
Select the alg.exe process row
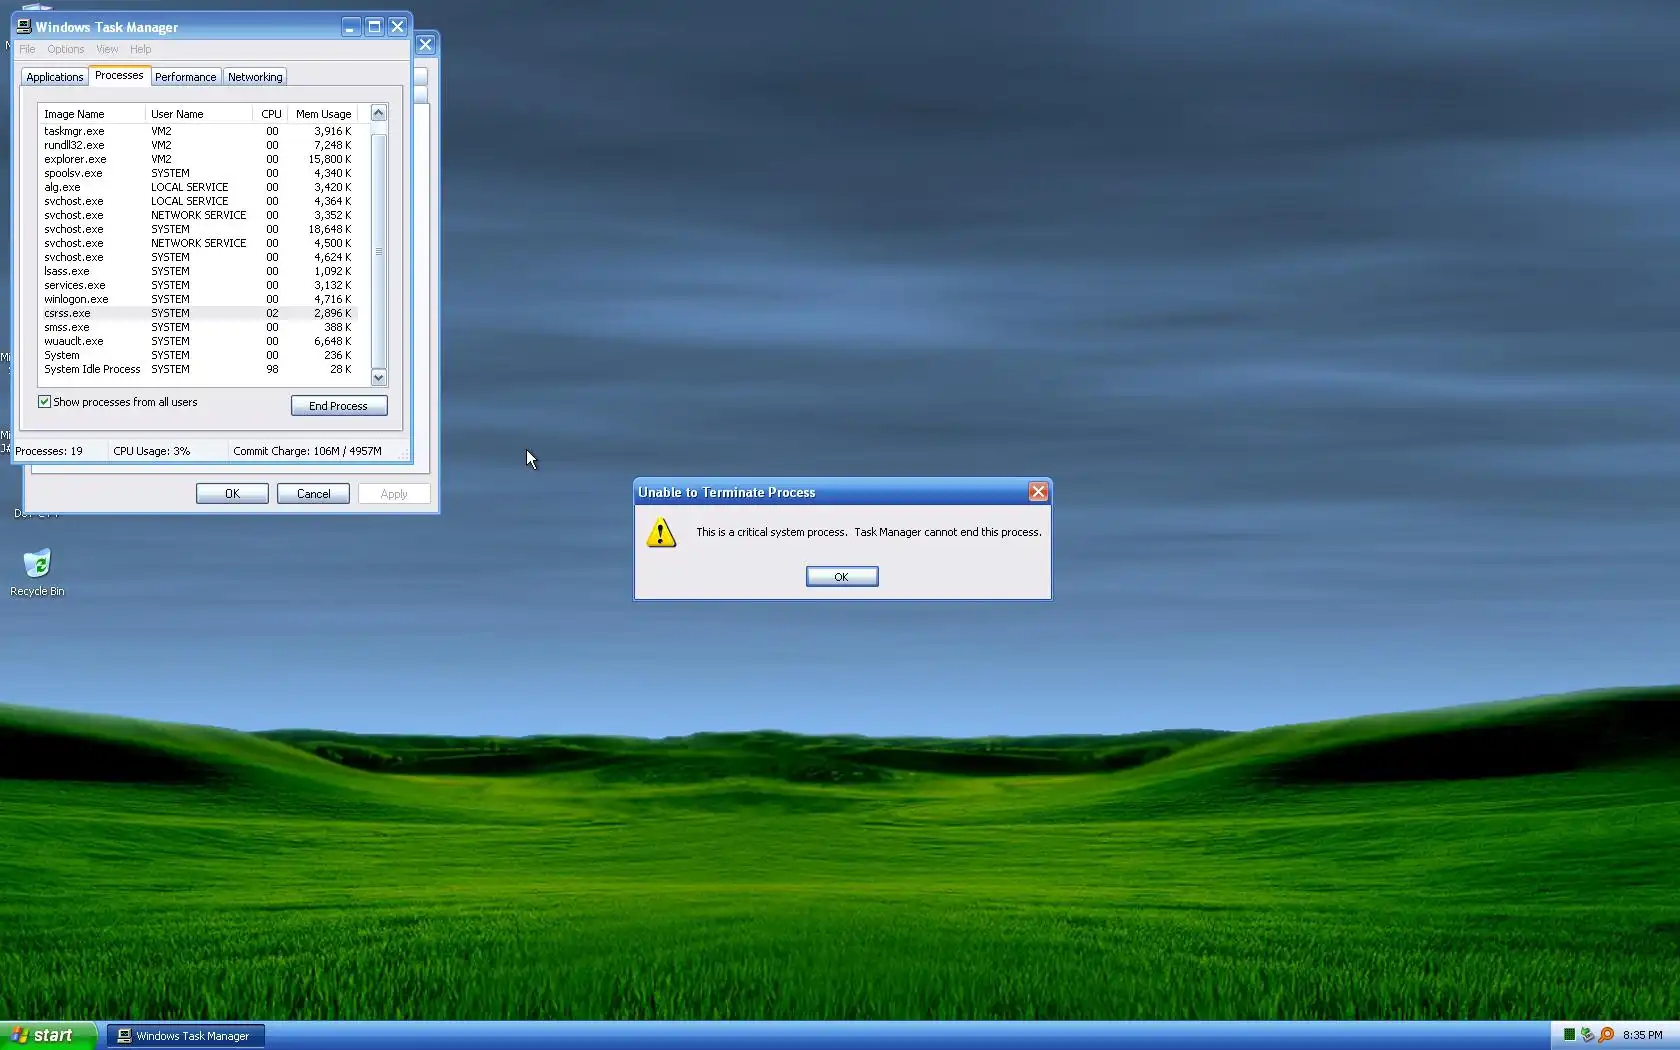198,187
